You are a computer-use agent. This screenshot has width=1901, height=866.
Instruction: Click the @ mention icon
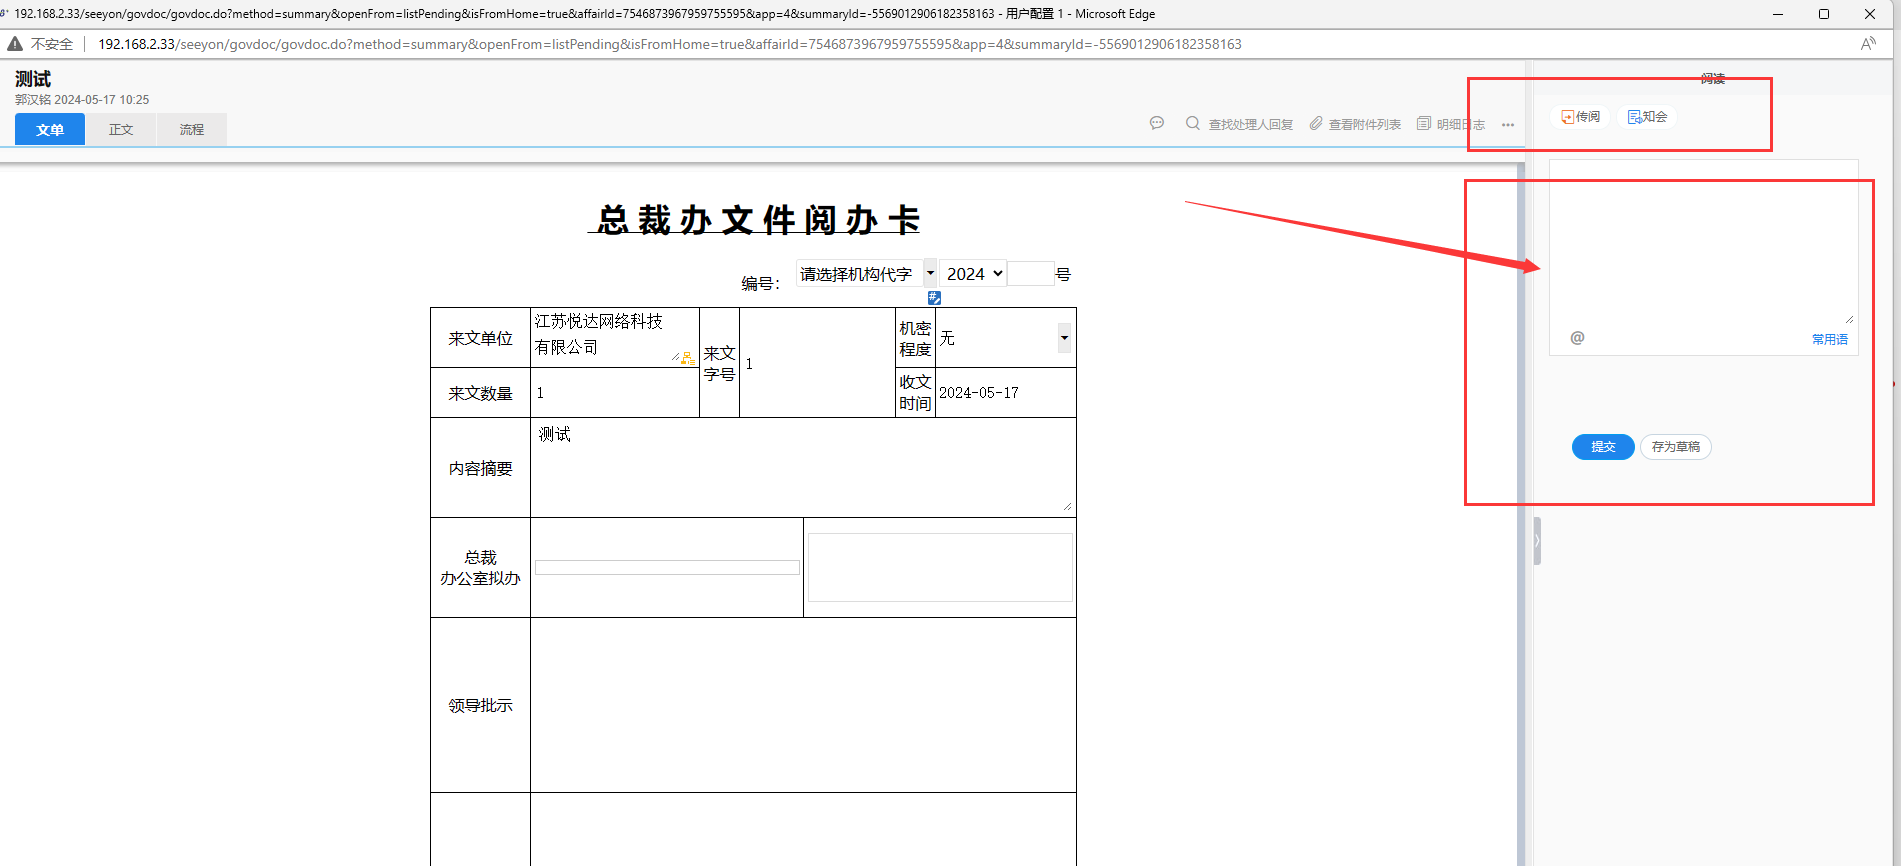[1577, 338]
